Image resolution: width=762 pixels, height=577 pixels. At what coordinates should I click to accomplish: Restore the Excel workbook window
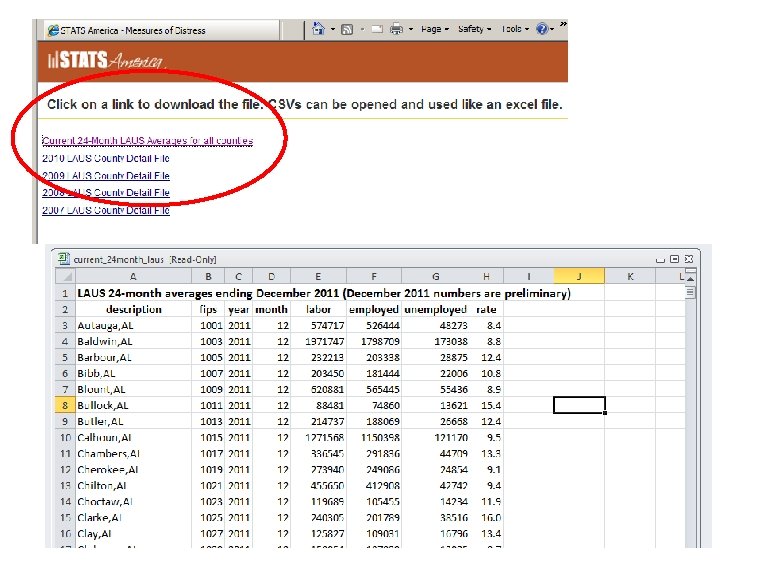(674, 258)
